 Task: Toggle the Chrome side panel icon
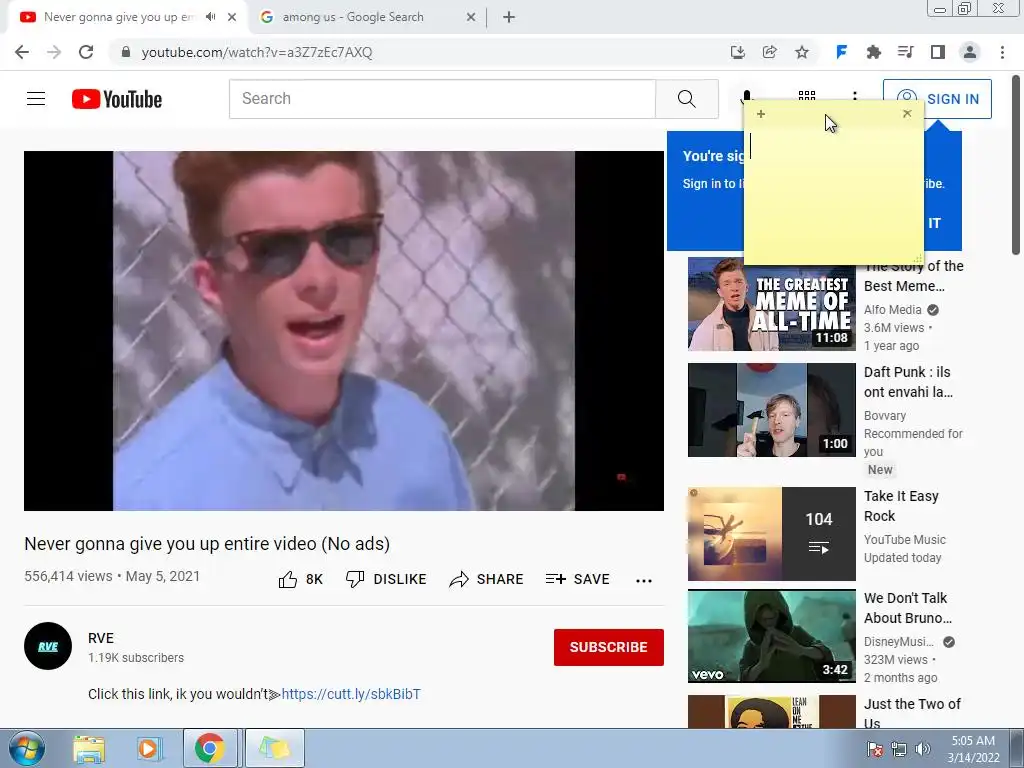coord(938,52)
